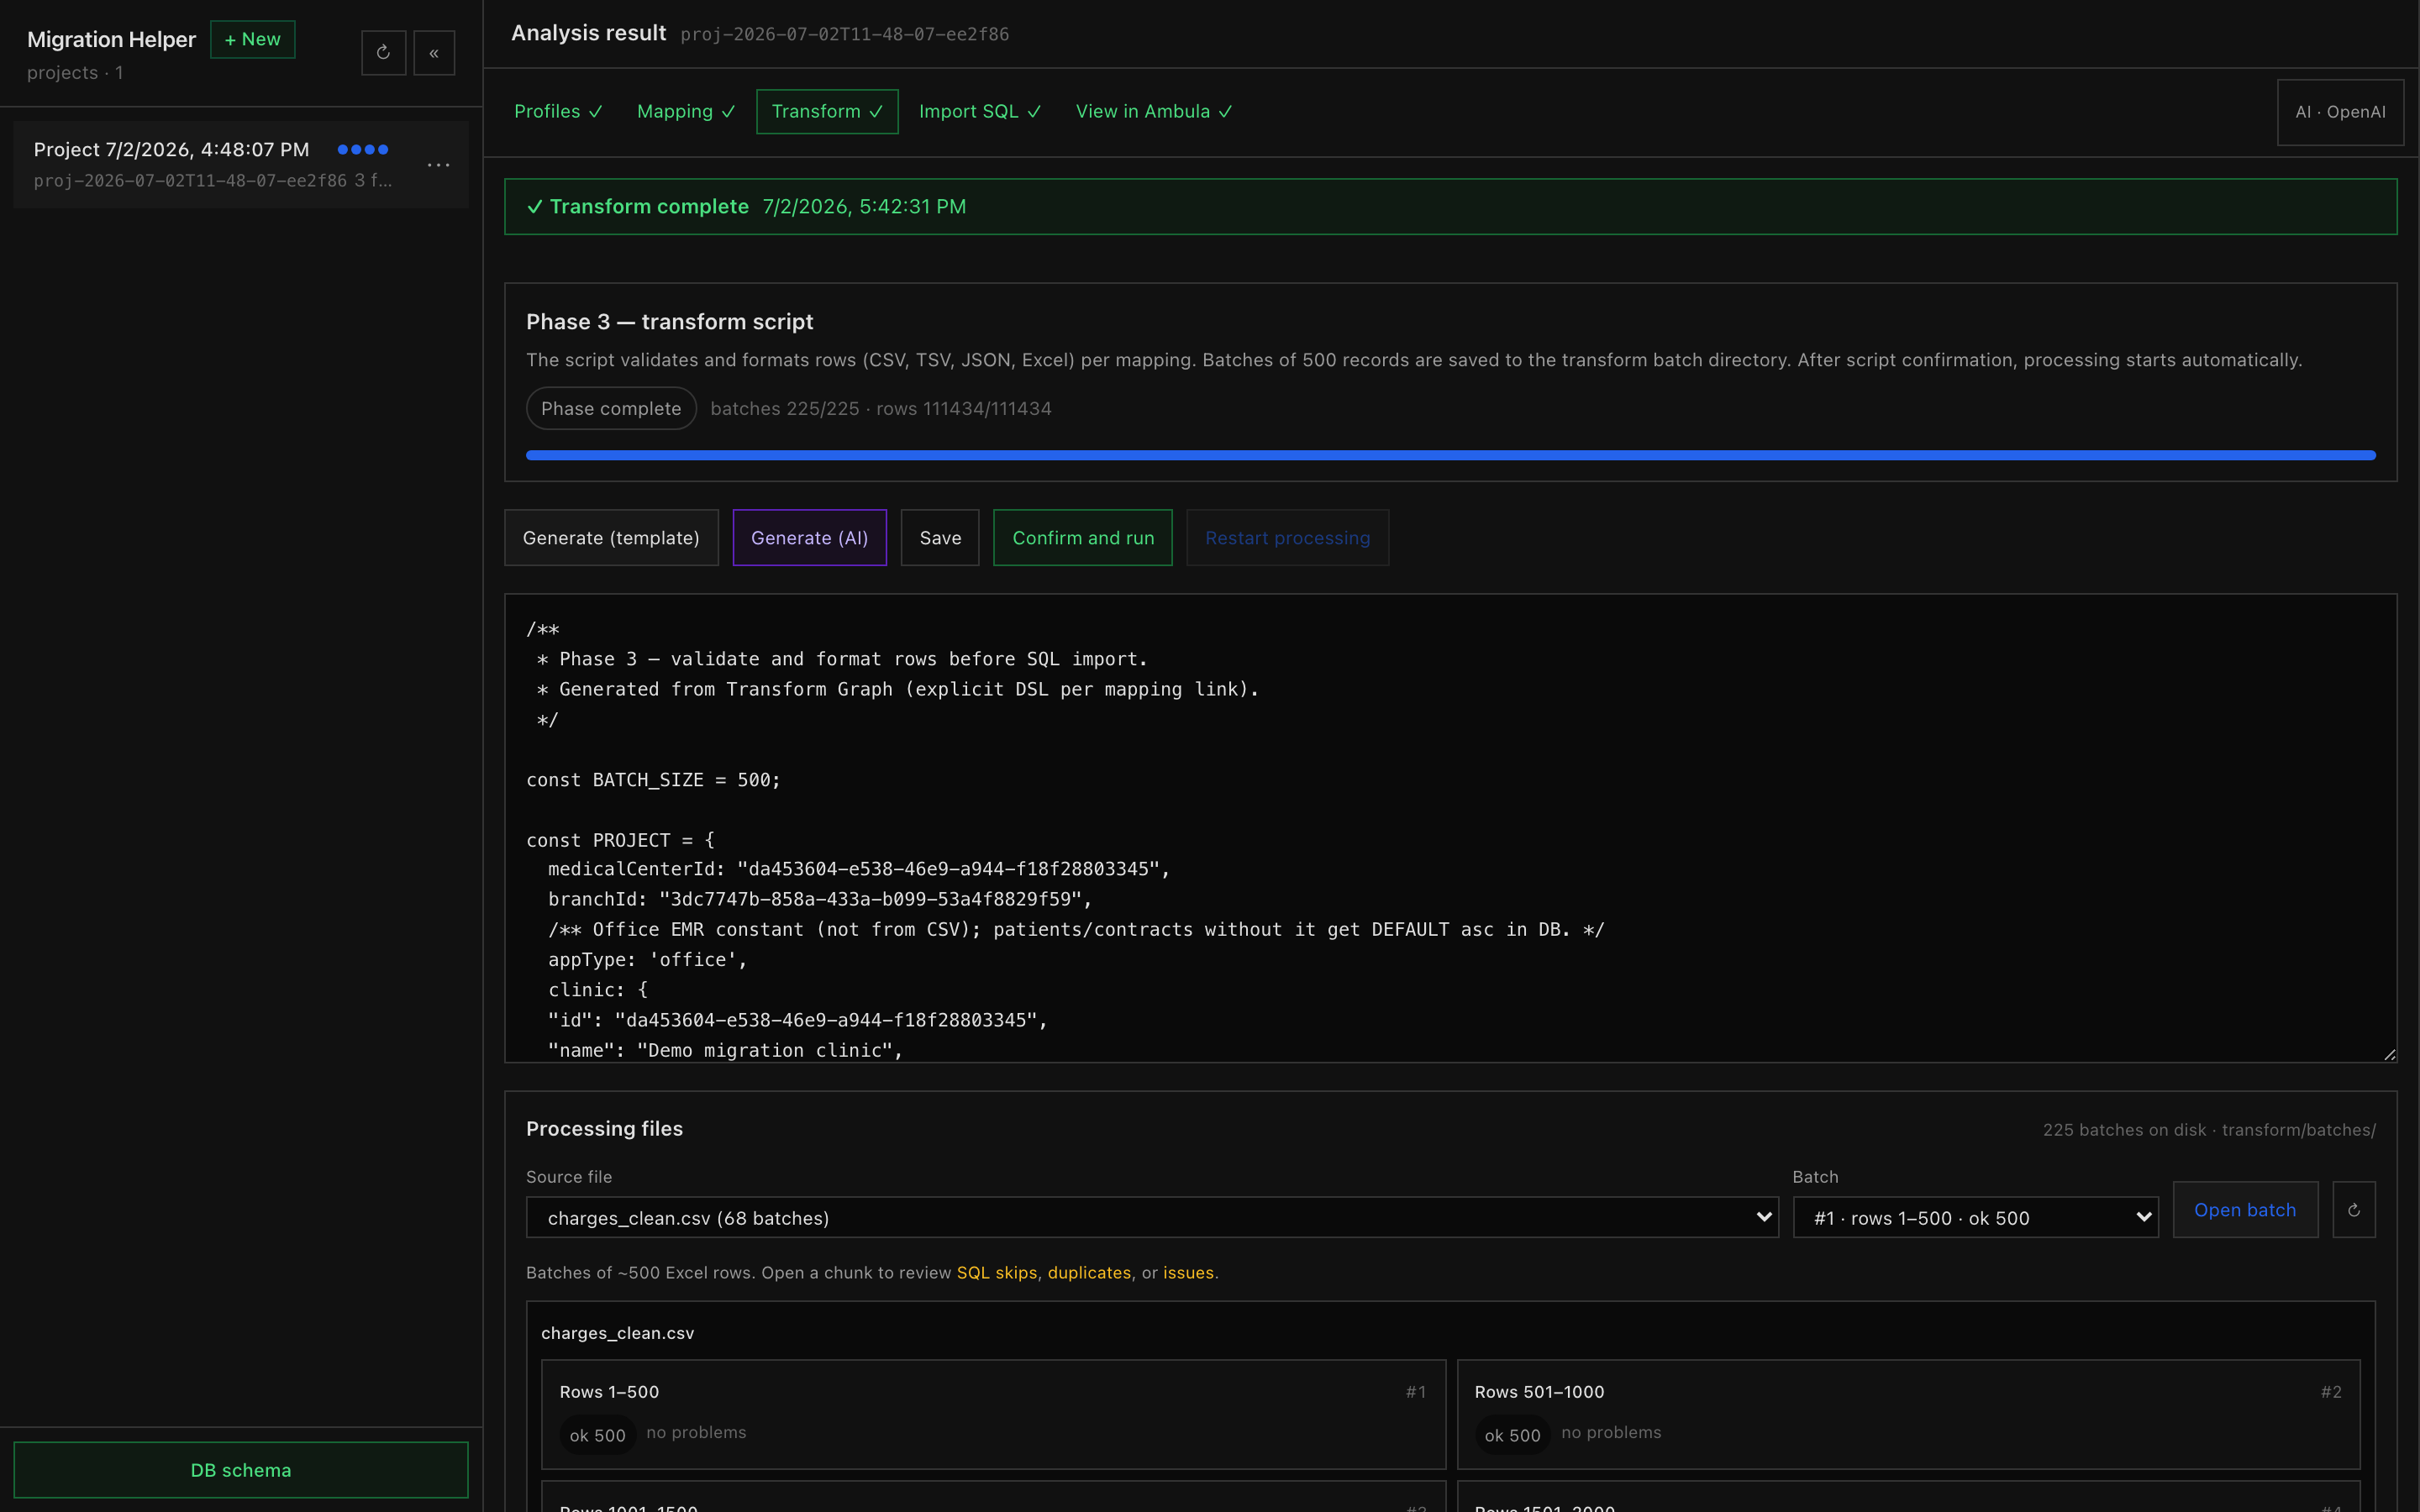Click the 'projects · 1' count text
The image size is (2420, 1512).
75,73
